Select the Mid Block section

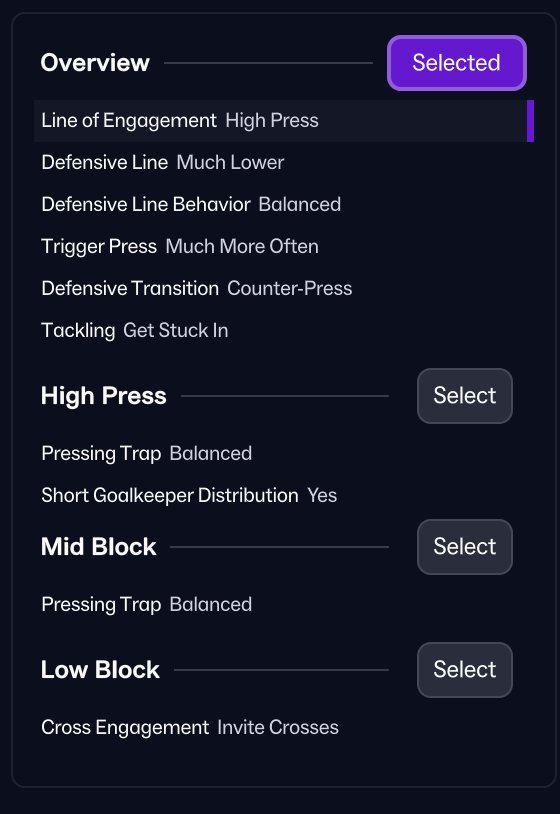click(x=465, y=547)
